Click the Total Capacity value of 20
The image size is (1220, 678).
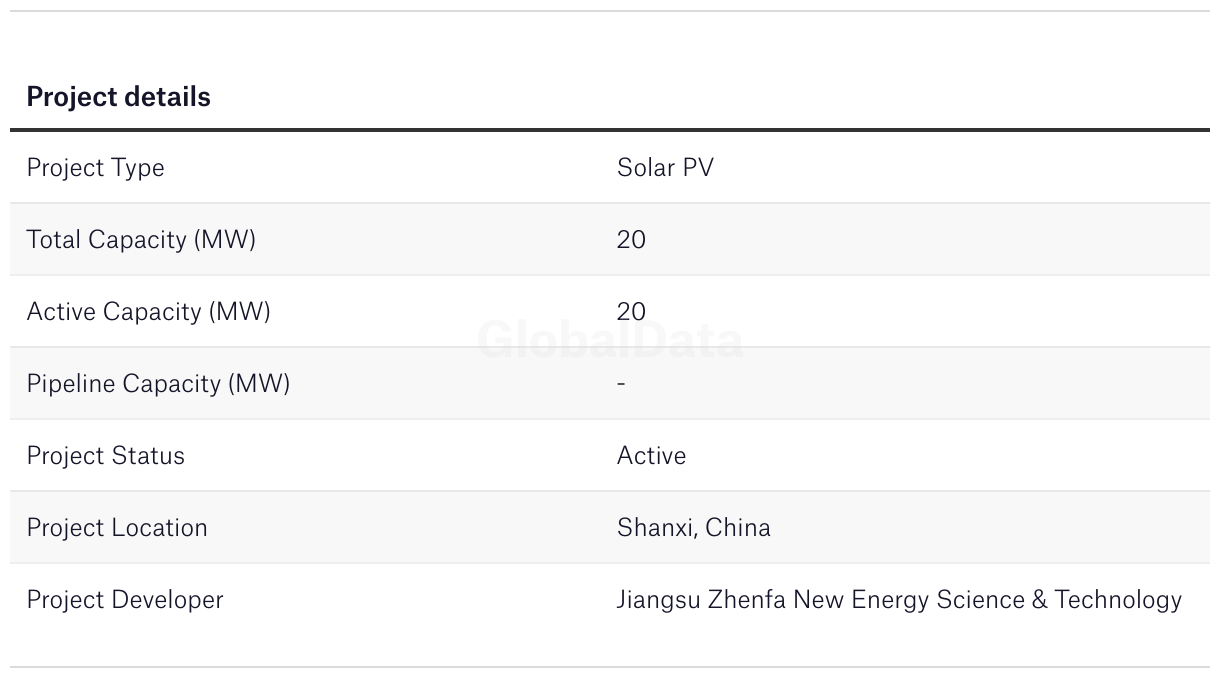[631, 240]
